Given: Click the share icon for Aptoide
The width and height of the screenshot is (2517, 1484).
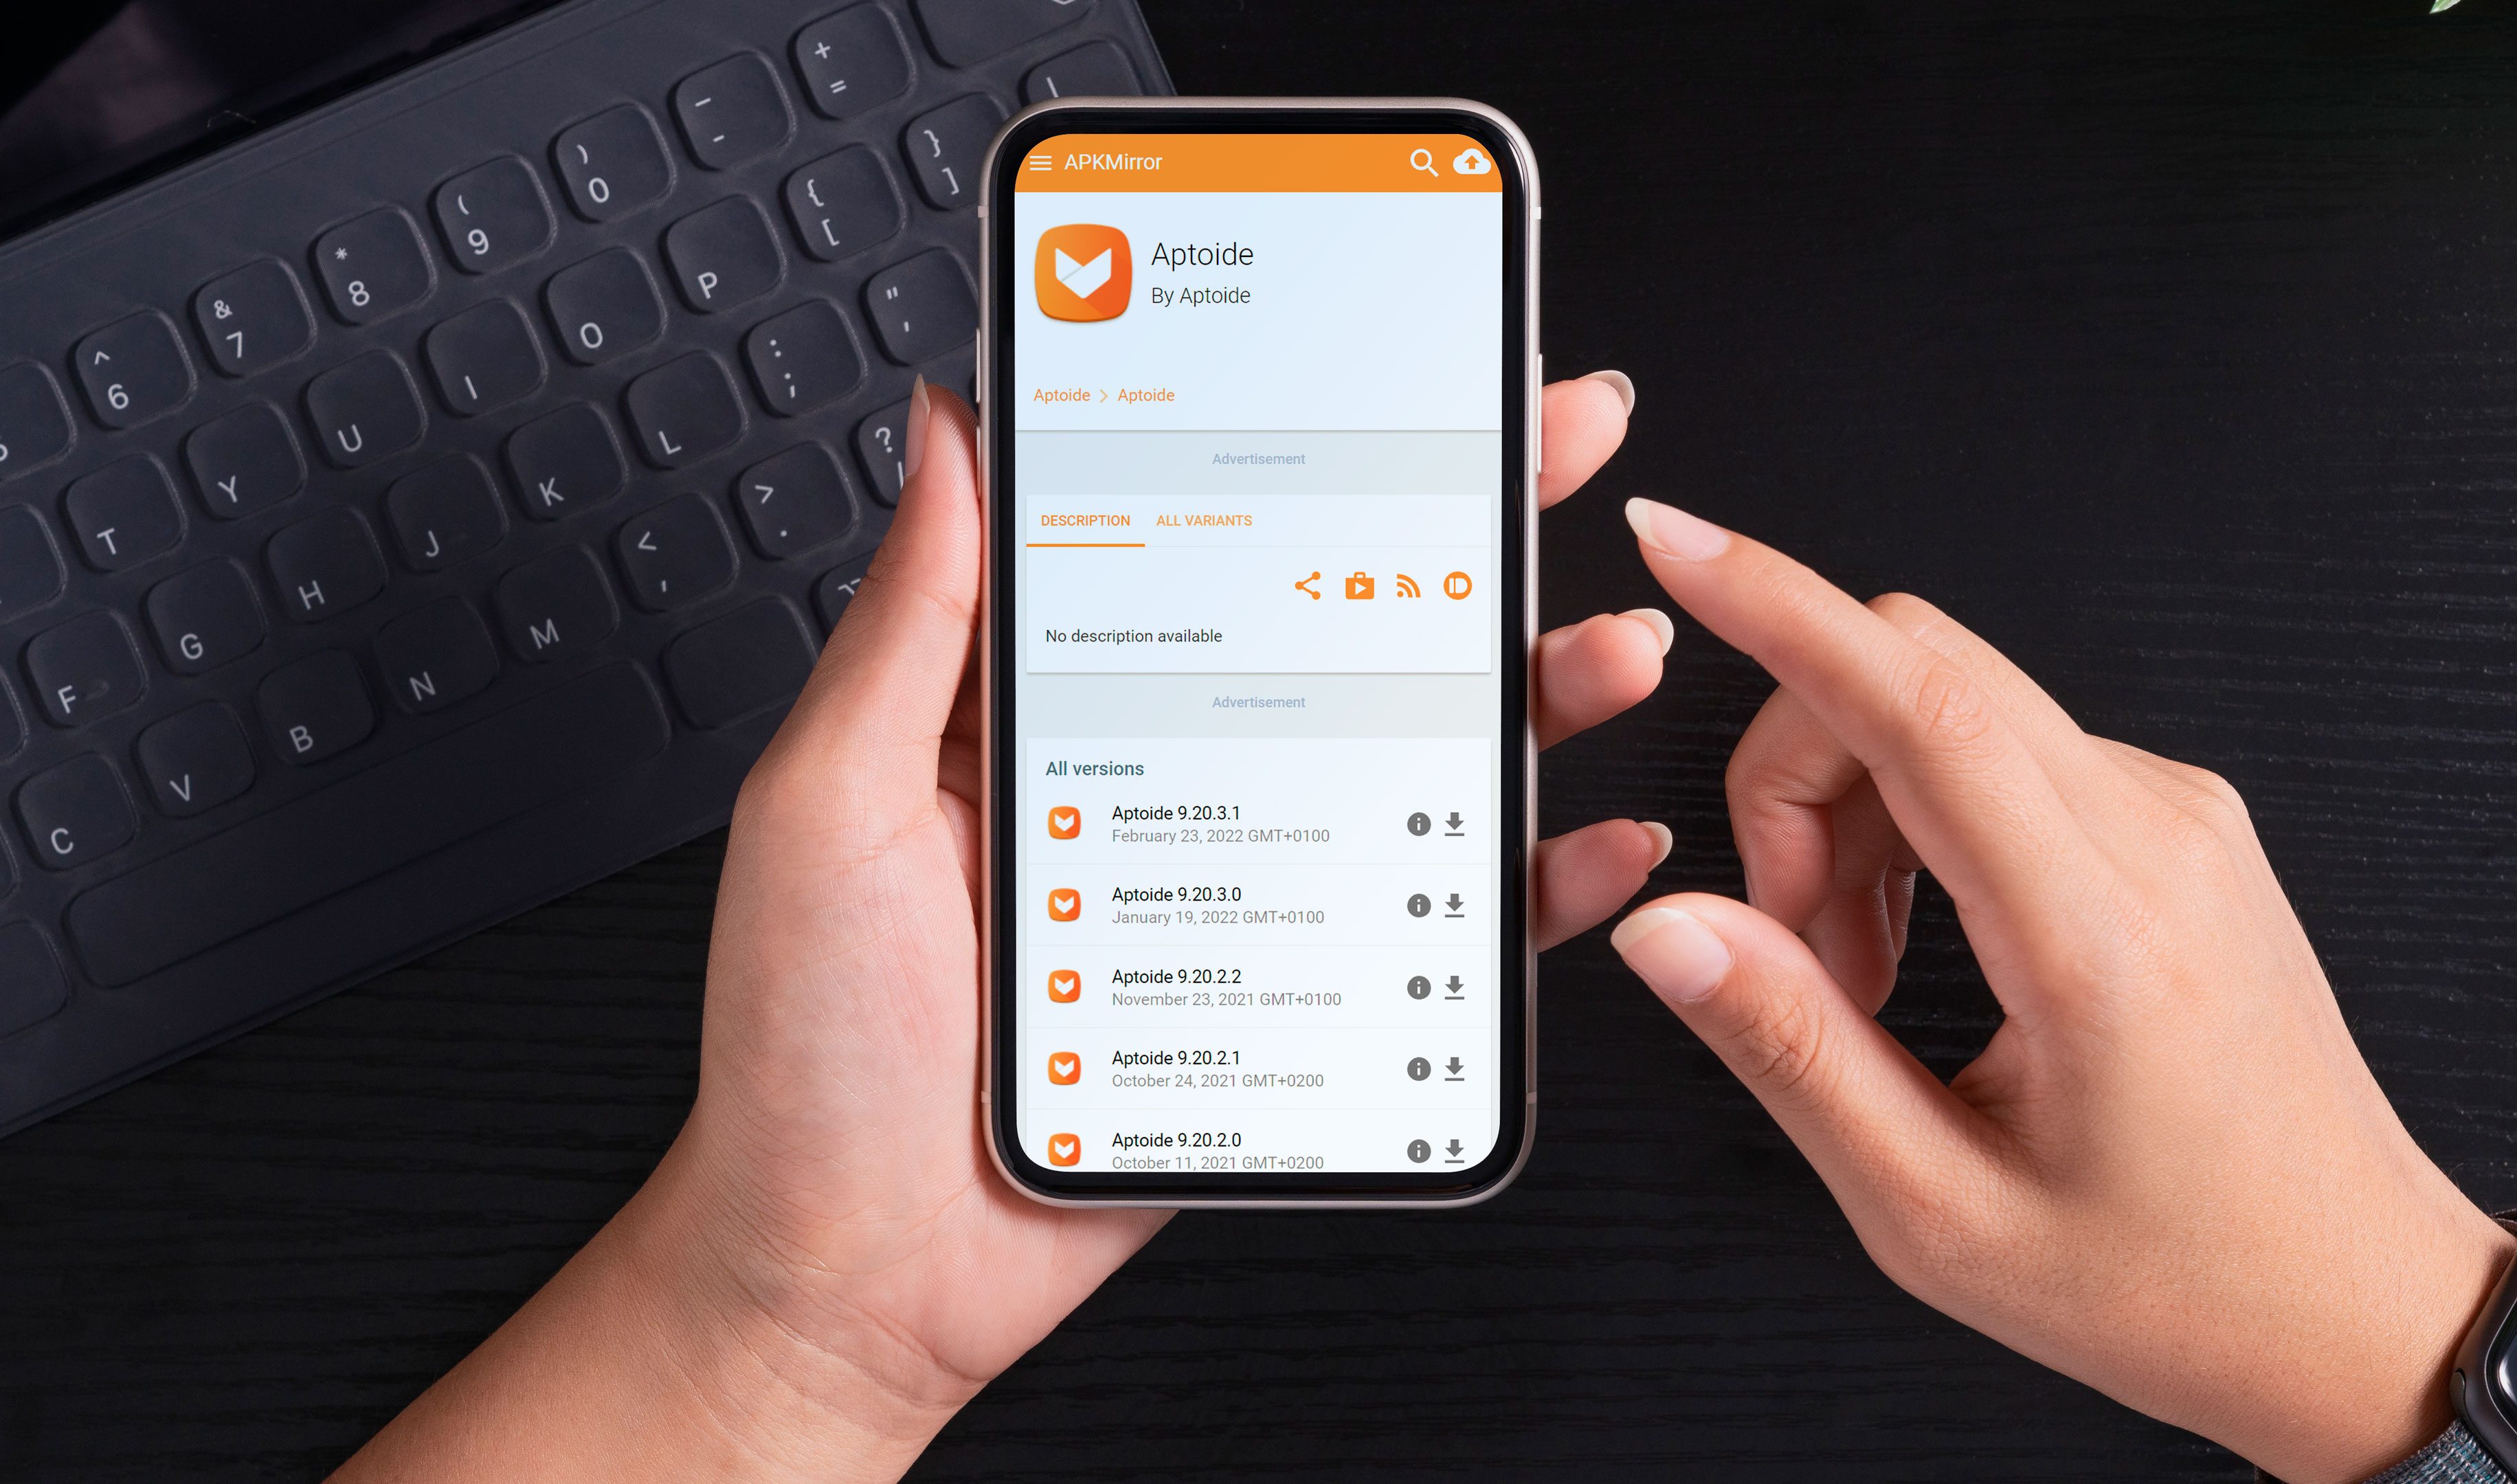Looking at the screenshot, I should pyautogui.click(x=1306, y=585).
